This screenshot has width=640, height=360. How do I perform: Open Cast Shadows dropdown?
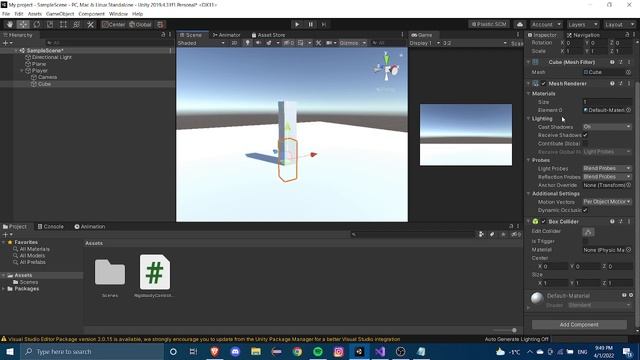click(x=607, y=127)
